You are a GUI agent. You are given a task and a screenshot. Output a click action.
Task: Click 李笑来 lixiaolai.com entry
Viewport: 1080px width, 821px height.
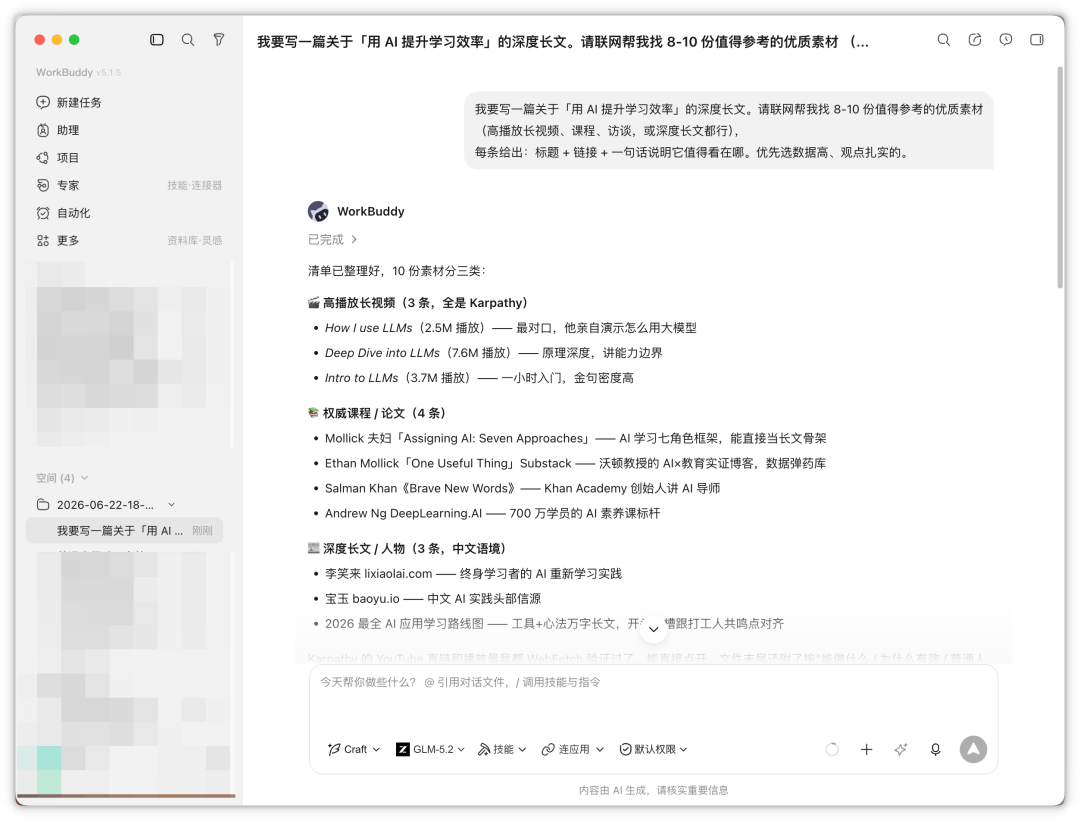[473, 574]
